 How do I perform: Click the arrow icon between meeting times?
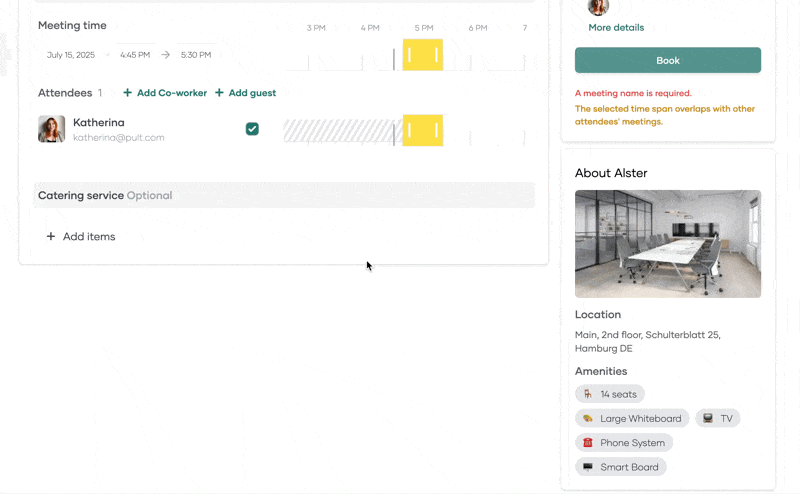[x=165, y=55]
